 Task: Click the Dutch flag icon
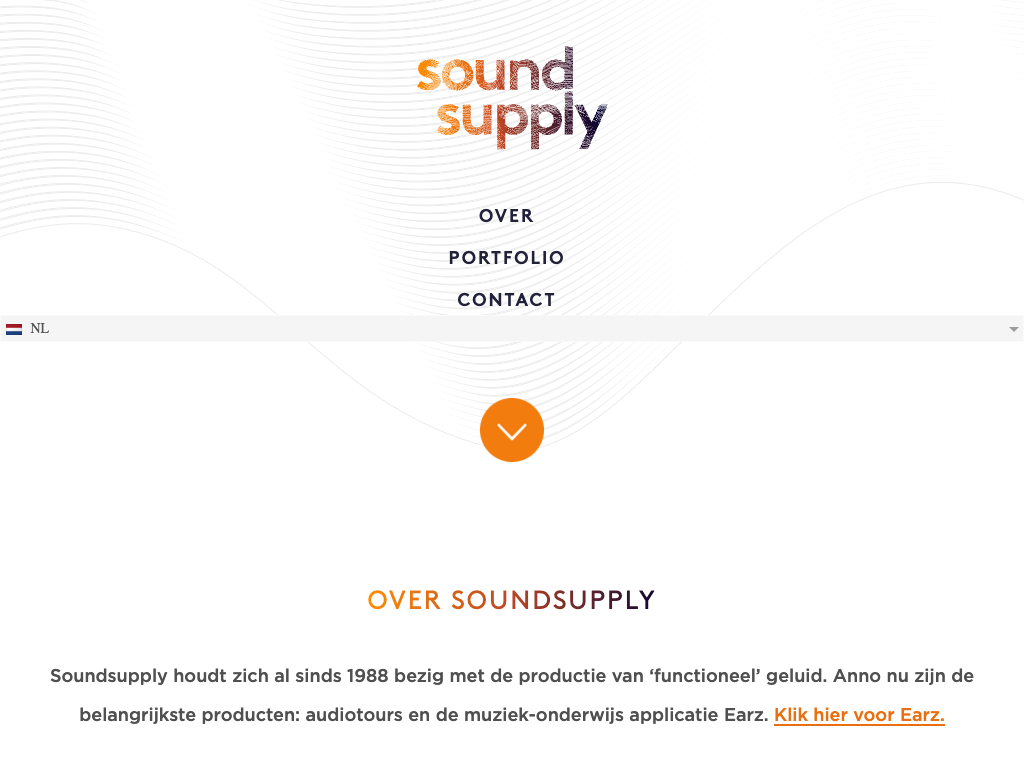14,329
